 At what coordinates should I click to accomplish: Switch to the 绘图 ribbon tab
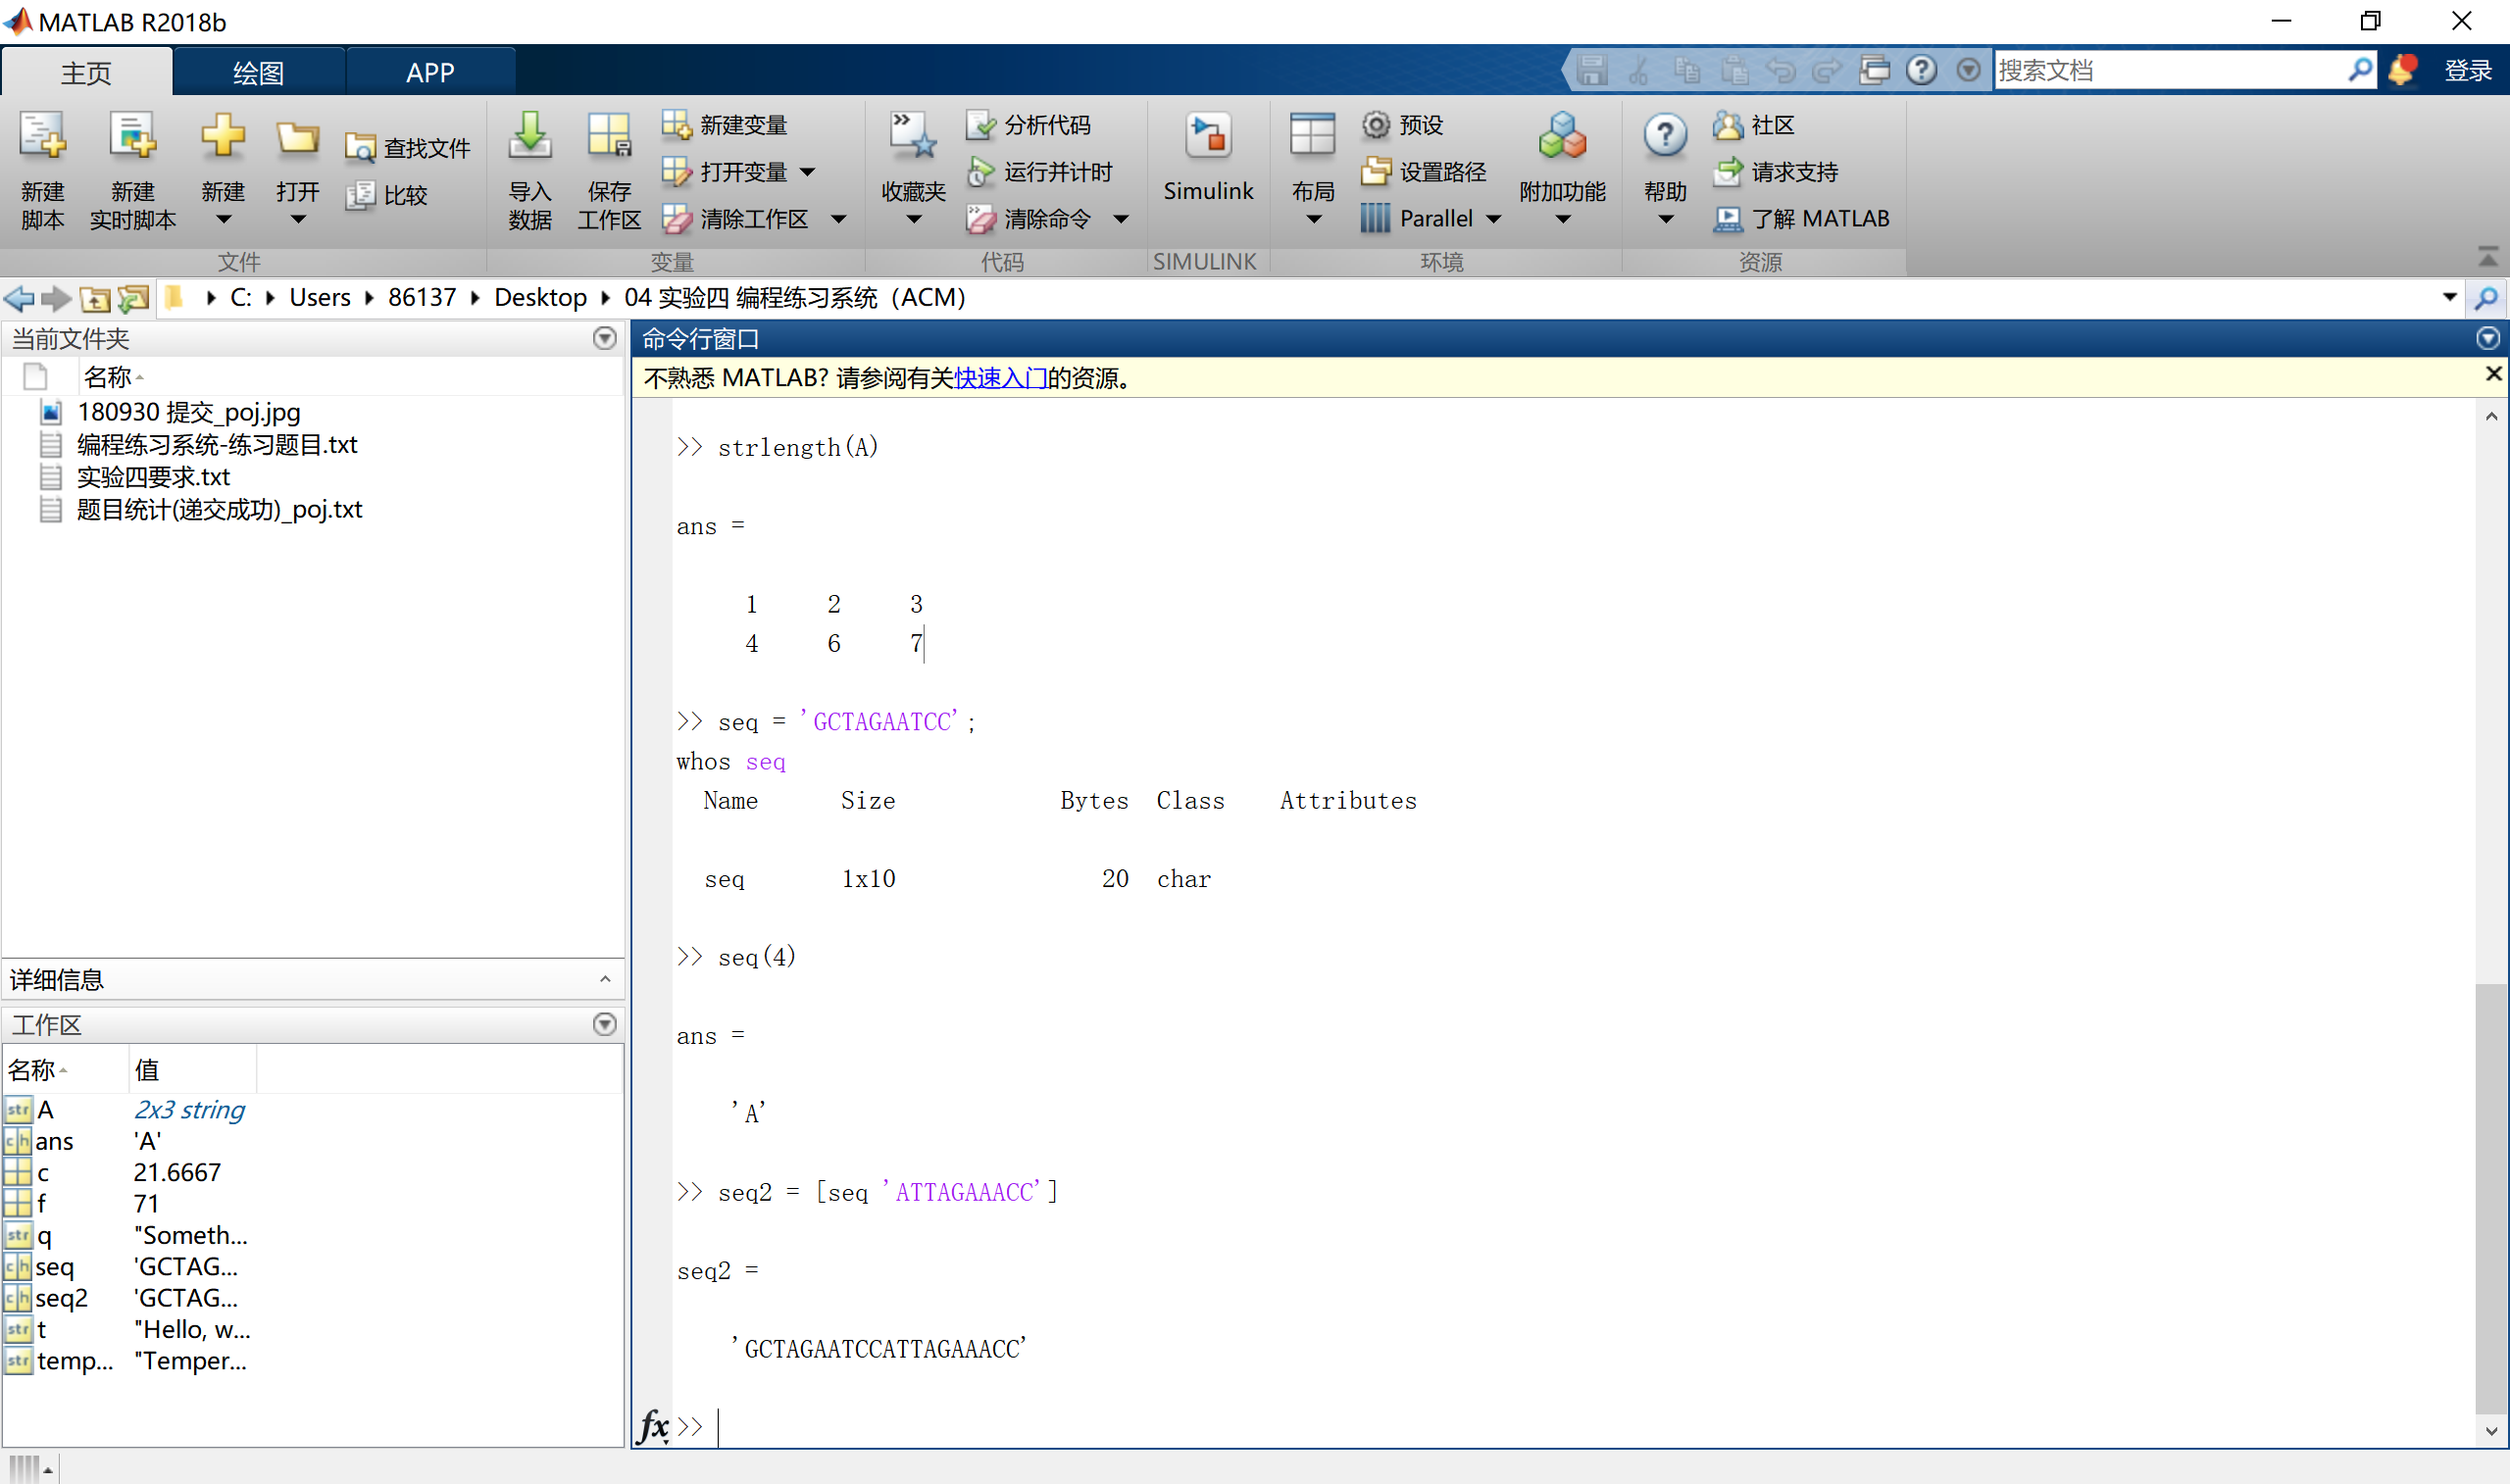[x=258, y=71]
